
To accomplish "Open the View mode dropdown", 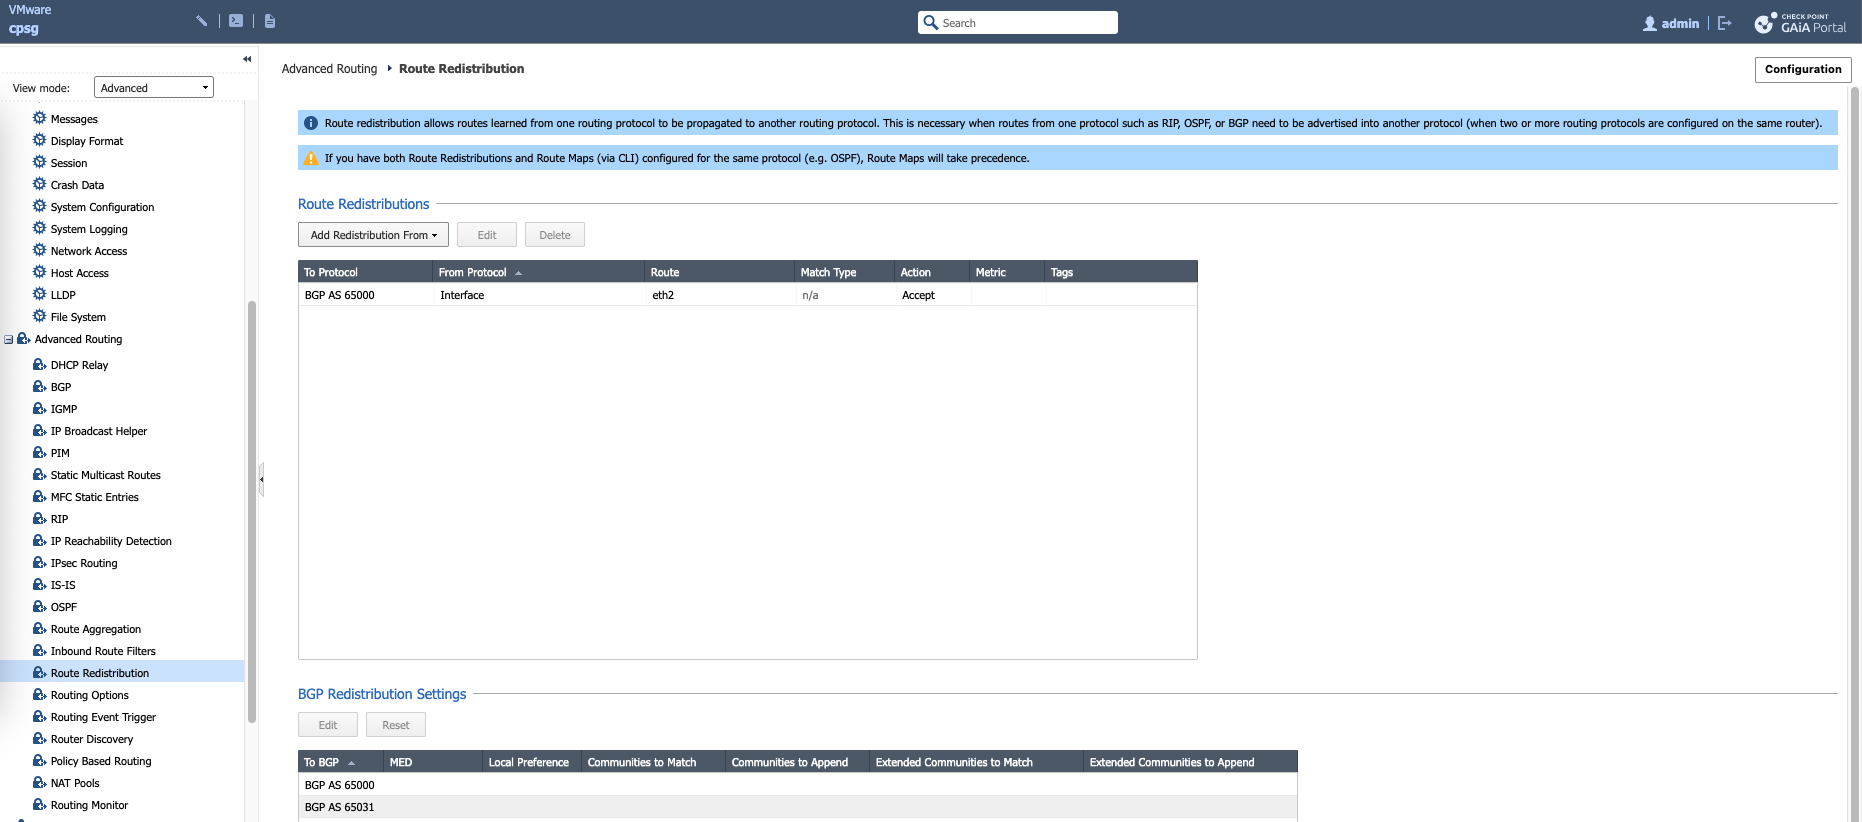I will 153,88.
